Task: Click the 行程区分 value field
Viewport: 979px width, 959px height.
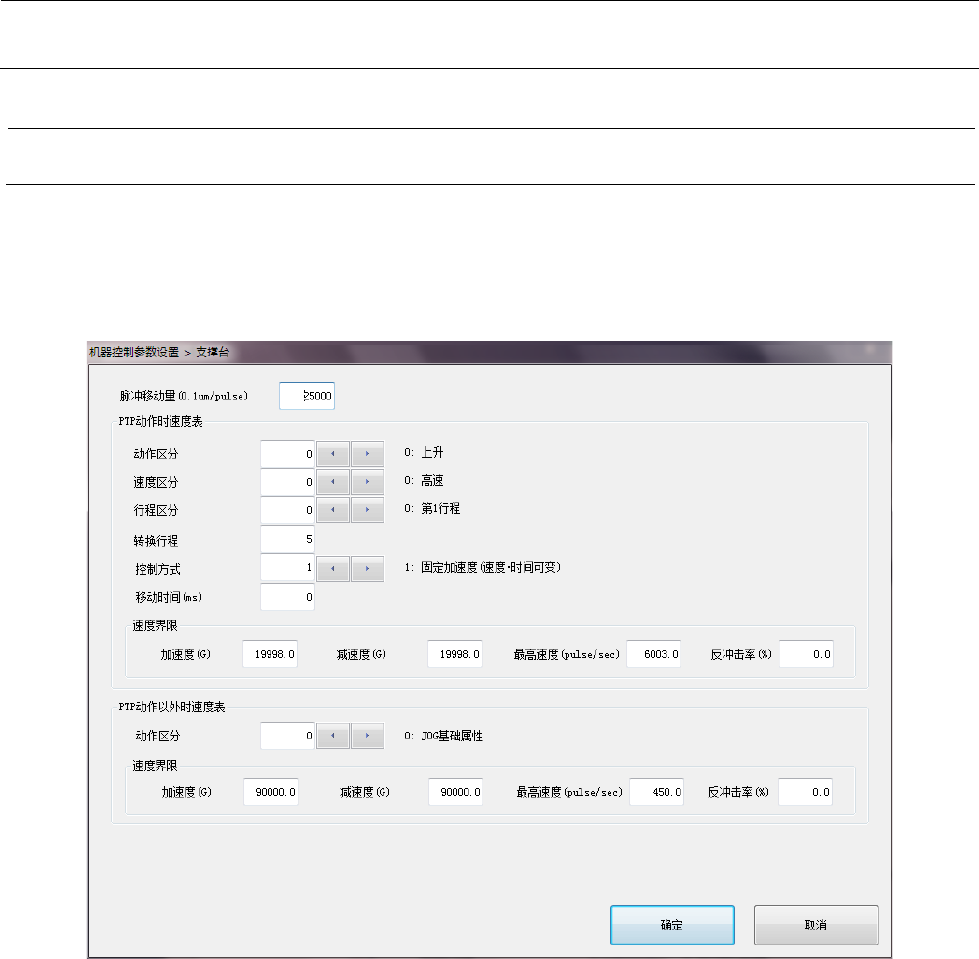Action: 287,510
